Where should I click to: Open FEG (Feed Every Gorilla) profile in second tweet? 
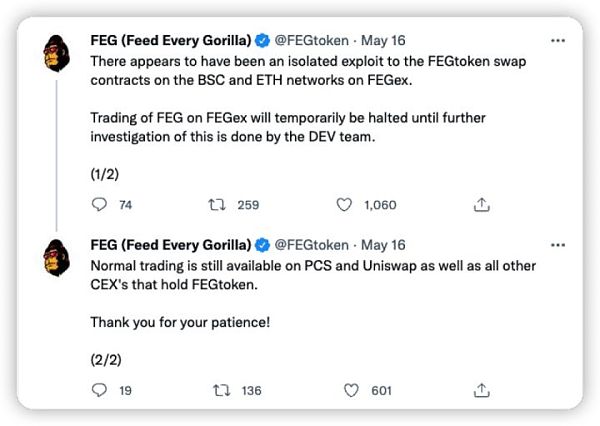[171, 244]
